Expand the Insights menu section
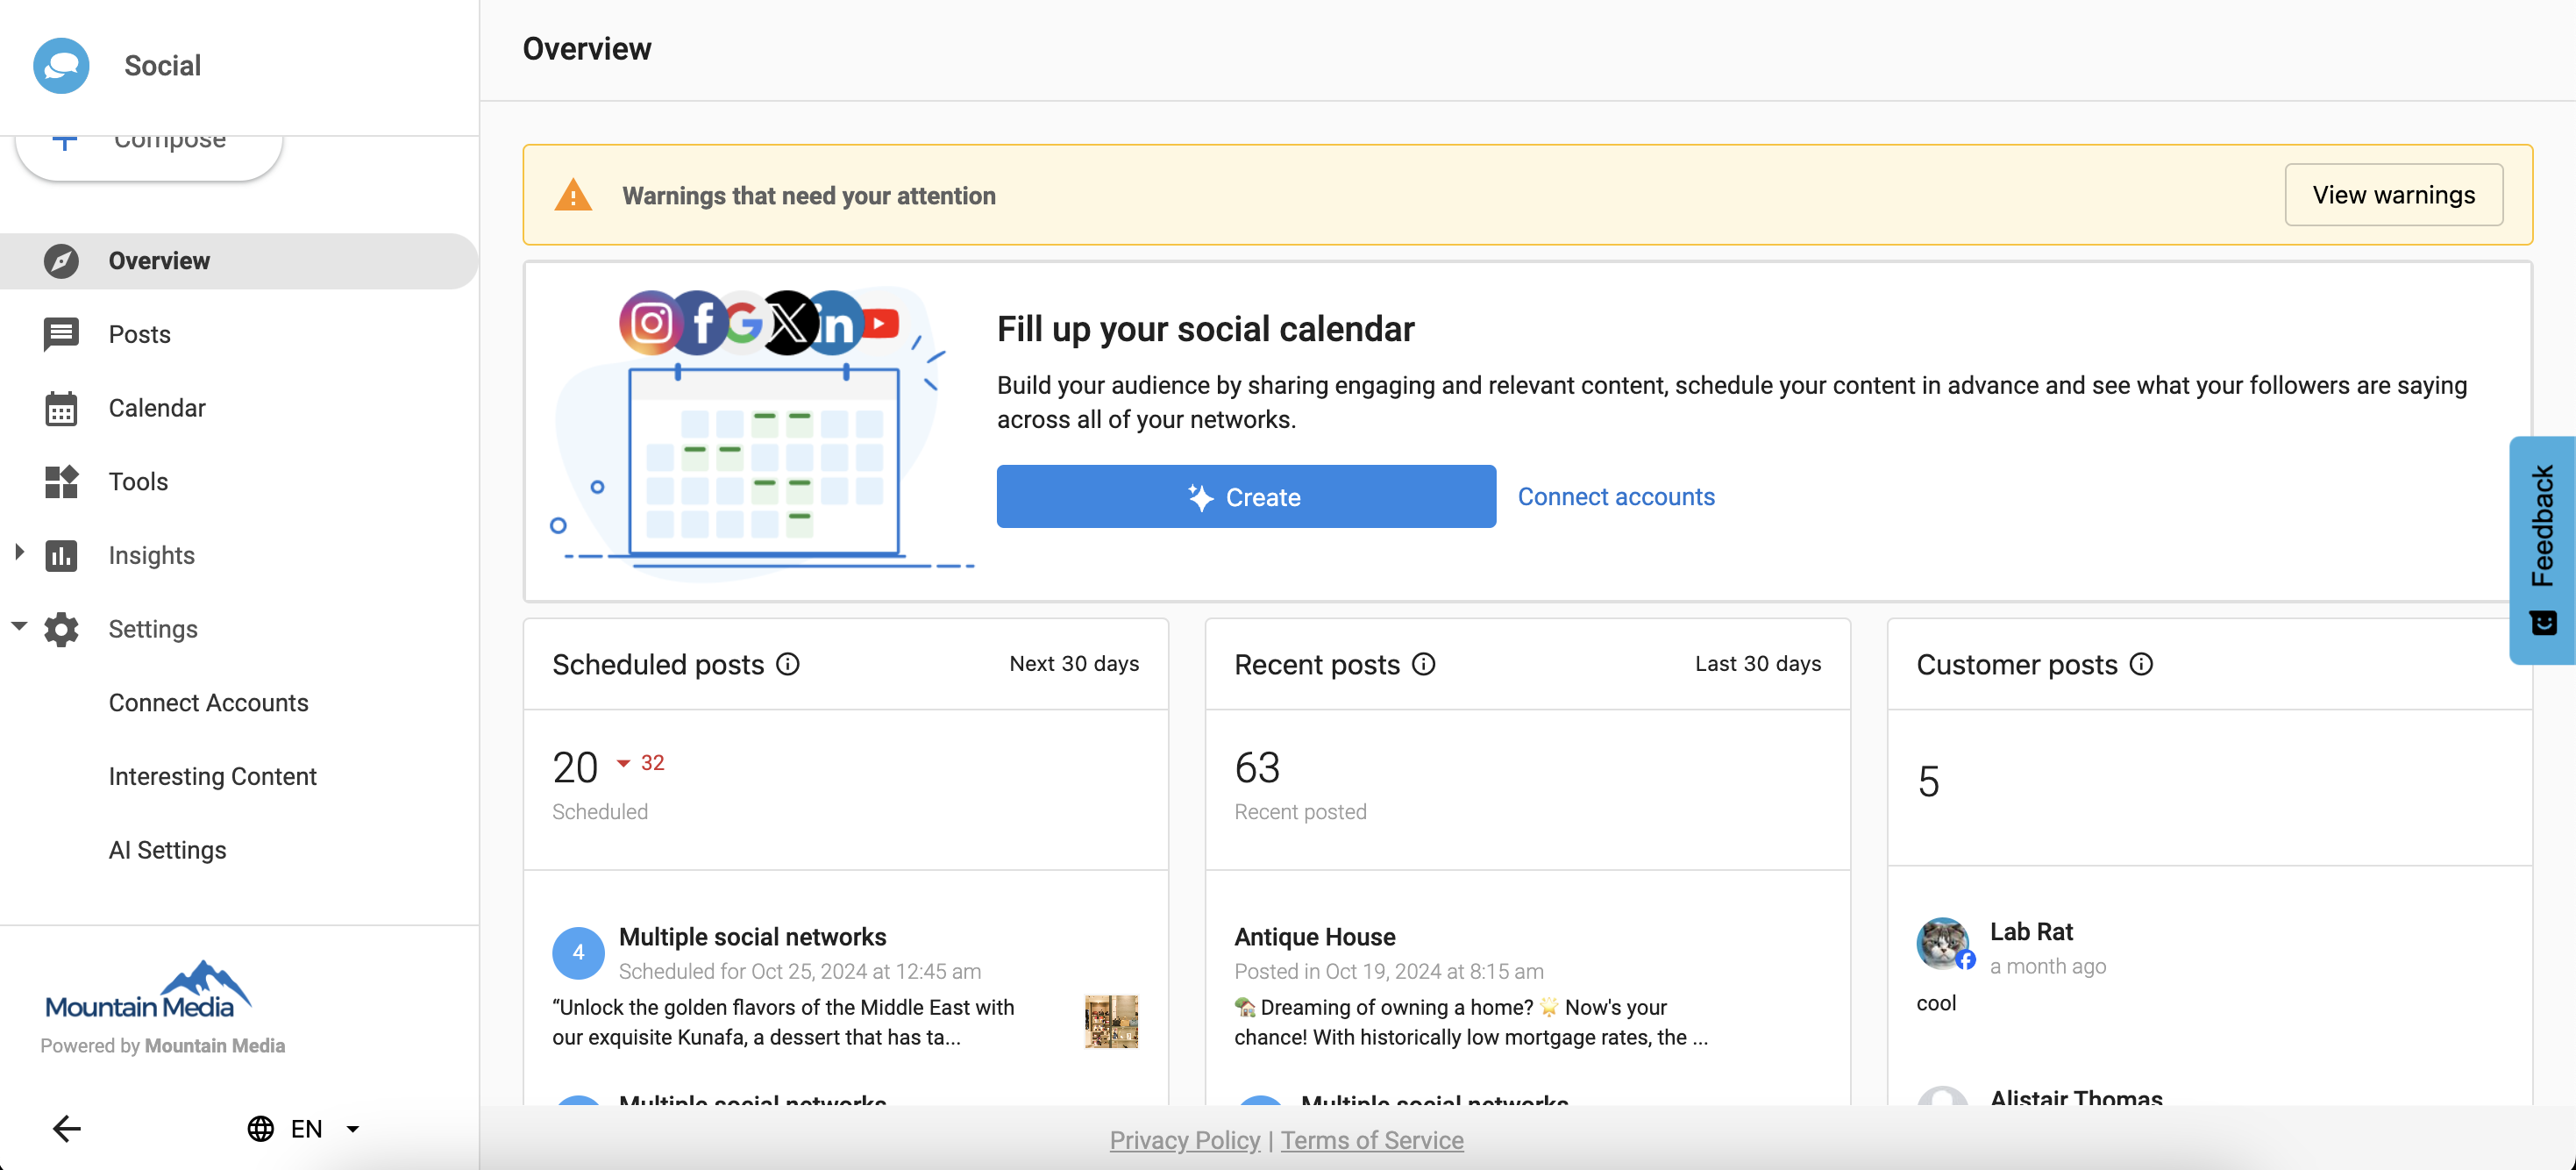Screen dimensions: 2576x1170 (19, 552)
